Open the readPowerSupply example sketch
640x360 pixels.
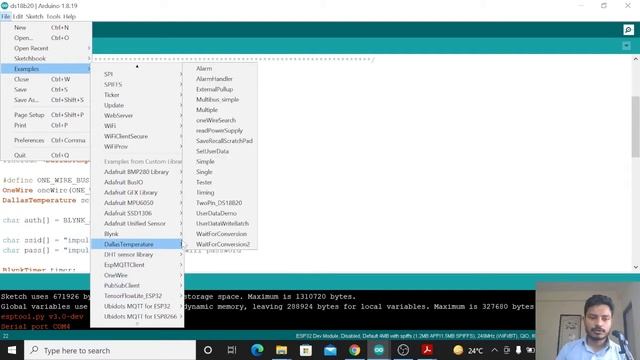coord(220,131)
